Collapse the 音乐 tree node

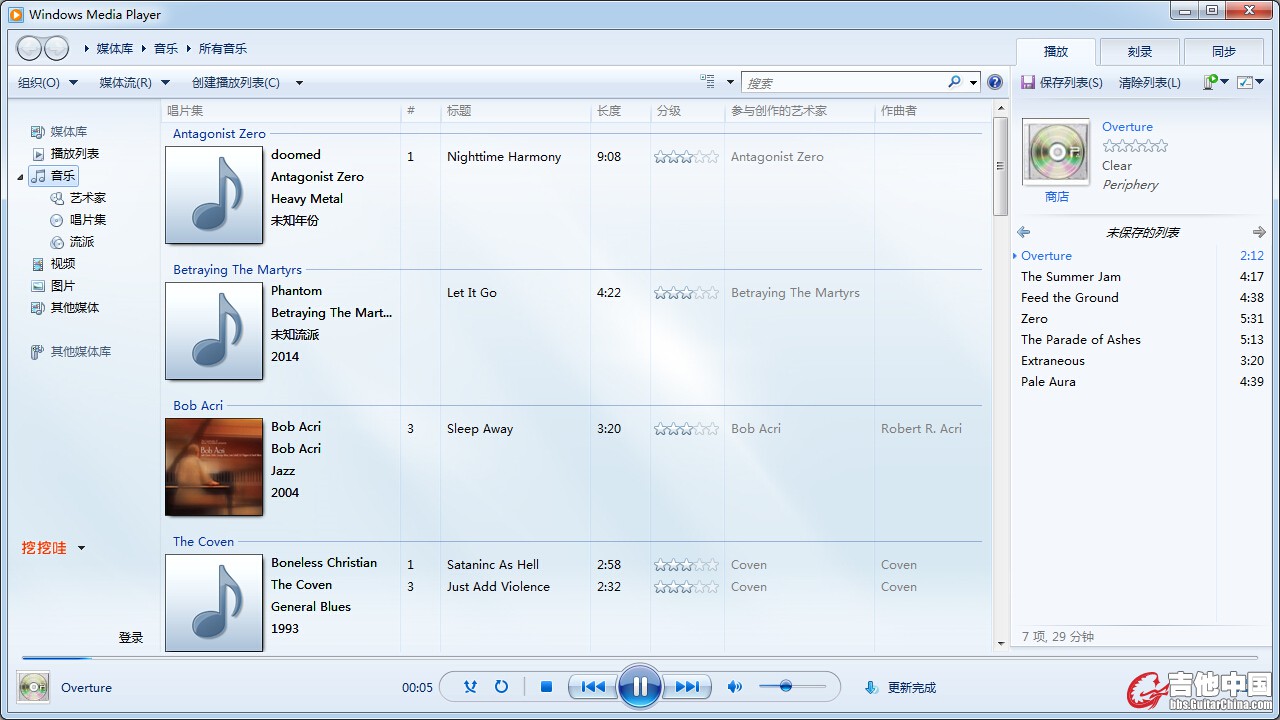click(21, 176)
